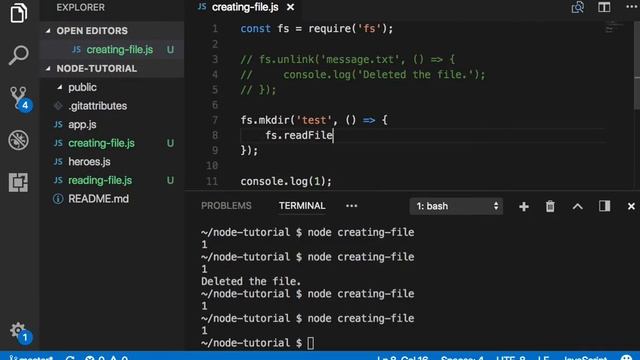
Task: Switch to the PROBLEMS panel tab
Action: pos(226,206)
